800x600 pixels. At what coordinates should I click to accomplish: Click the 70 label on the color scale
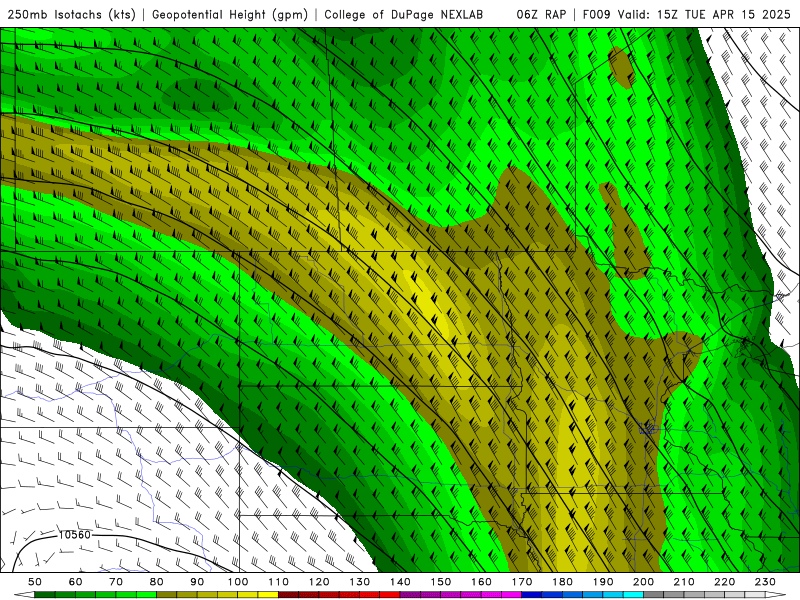pos(116,582)
